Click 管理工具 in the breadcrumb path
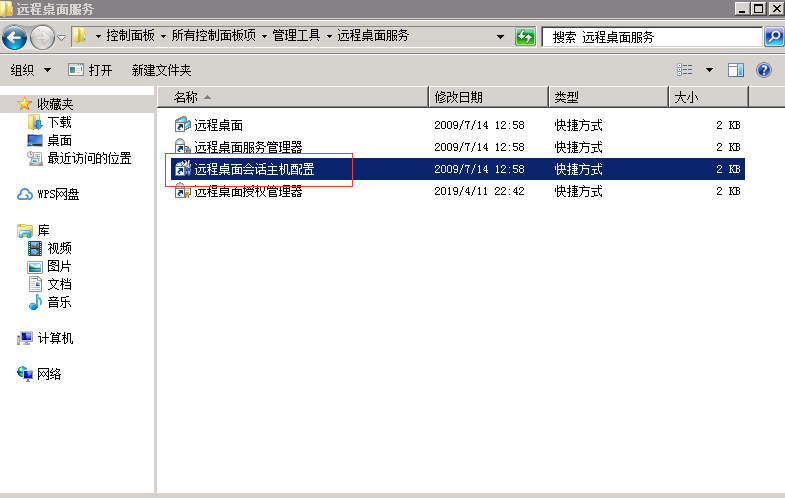Image resolution: width=785 pixels, height=498 pixels. click(x=299, y=36)
